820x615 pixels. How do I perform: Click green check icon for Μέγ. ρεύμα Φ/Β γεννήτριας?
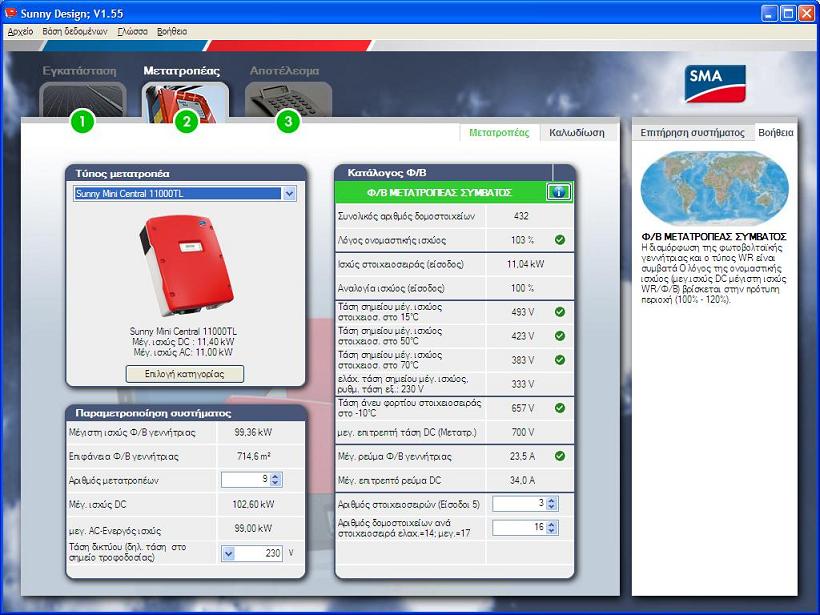tap(560, 456)
